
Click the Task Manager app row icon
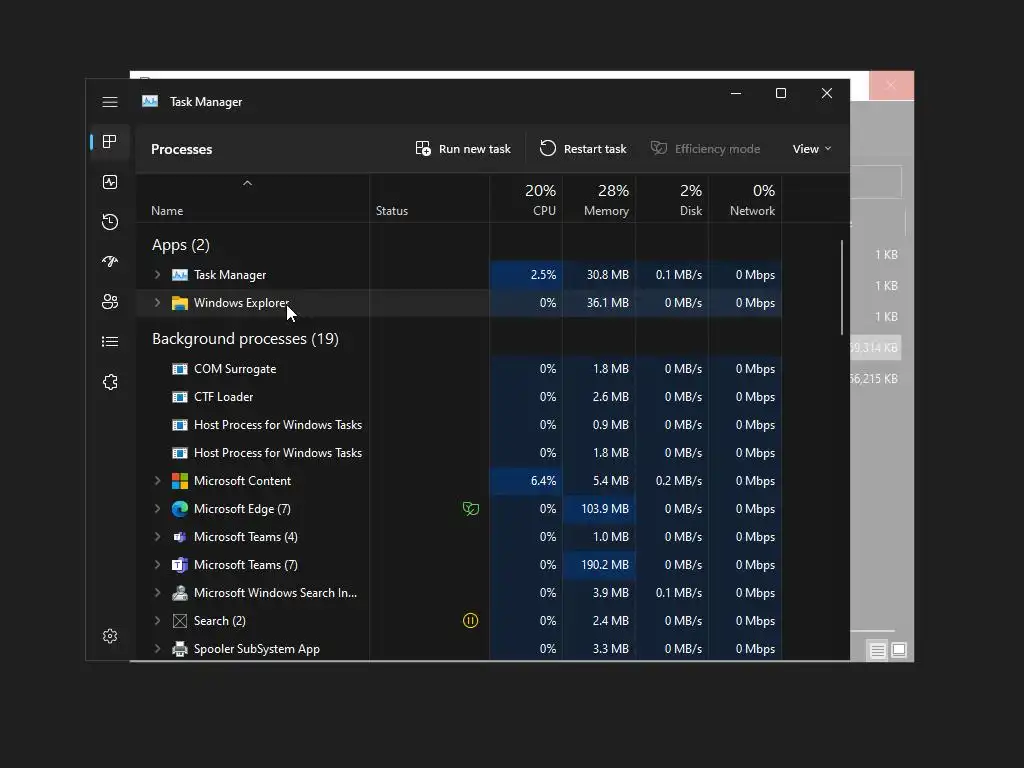(x=180, y=275)
